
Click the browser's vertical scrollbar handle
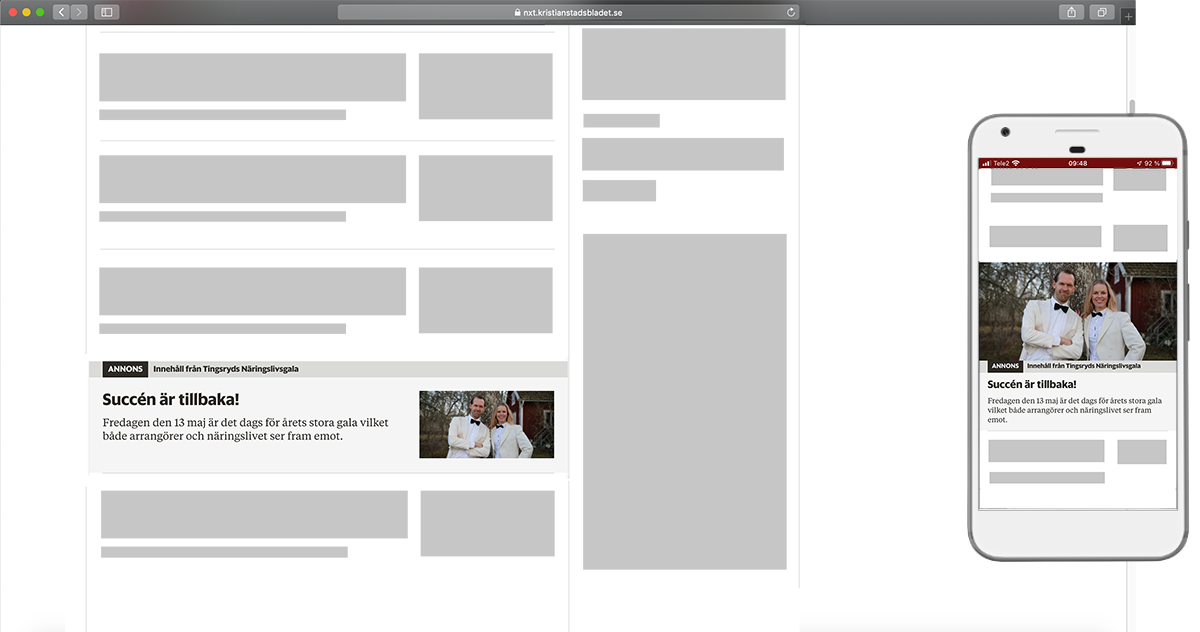1132,108
